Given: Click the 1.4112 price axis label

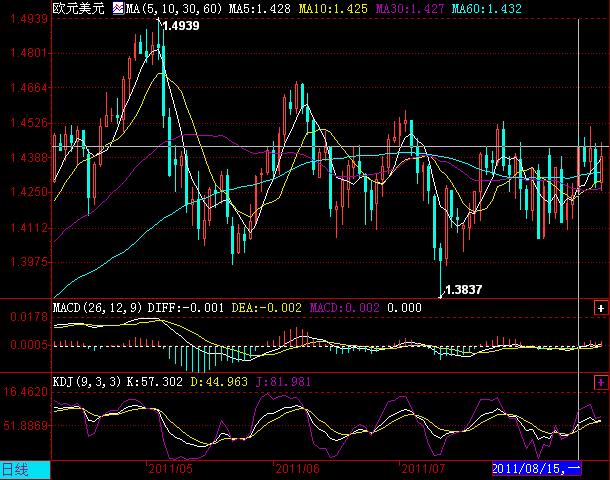Looking at the screenshot, I should click(28, 228).
